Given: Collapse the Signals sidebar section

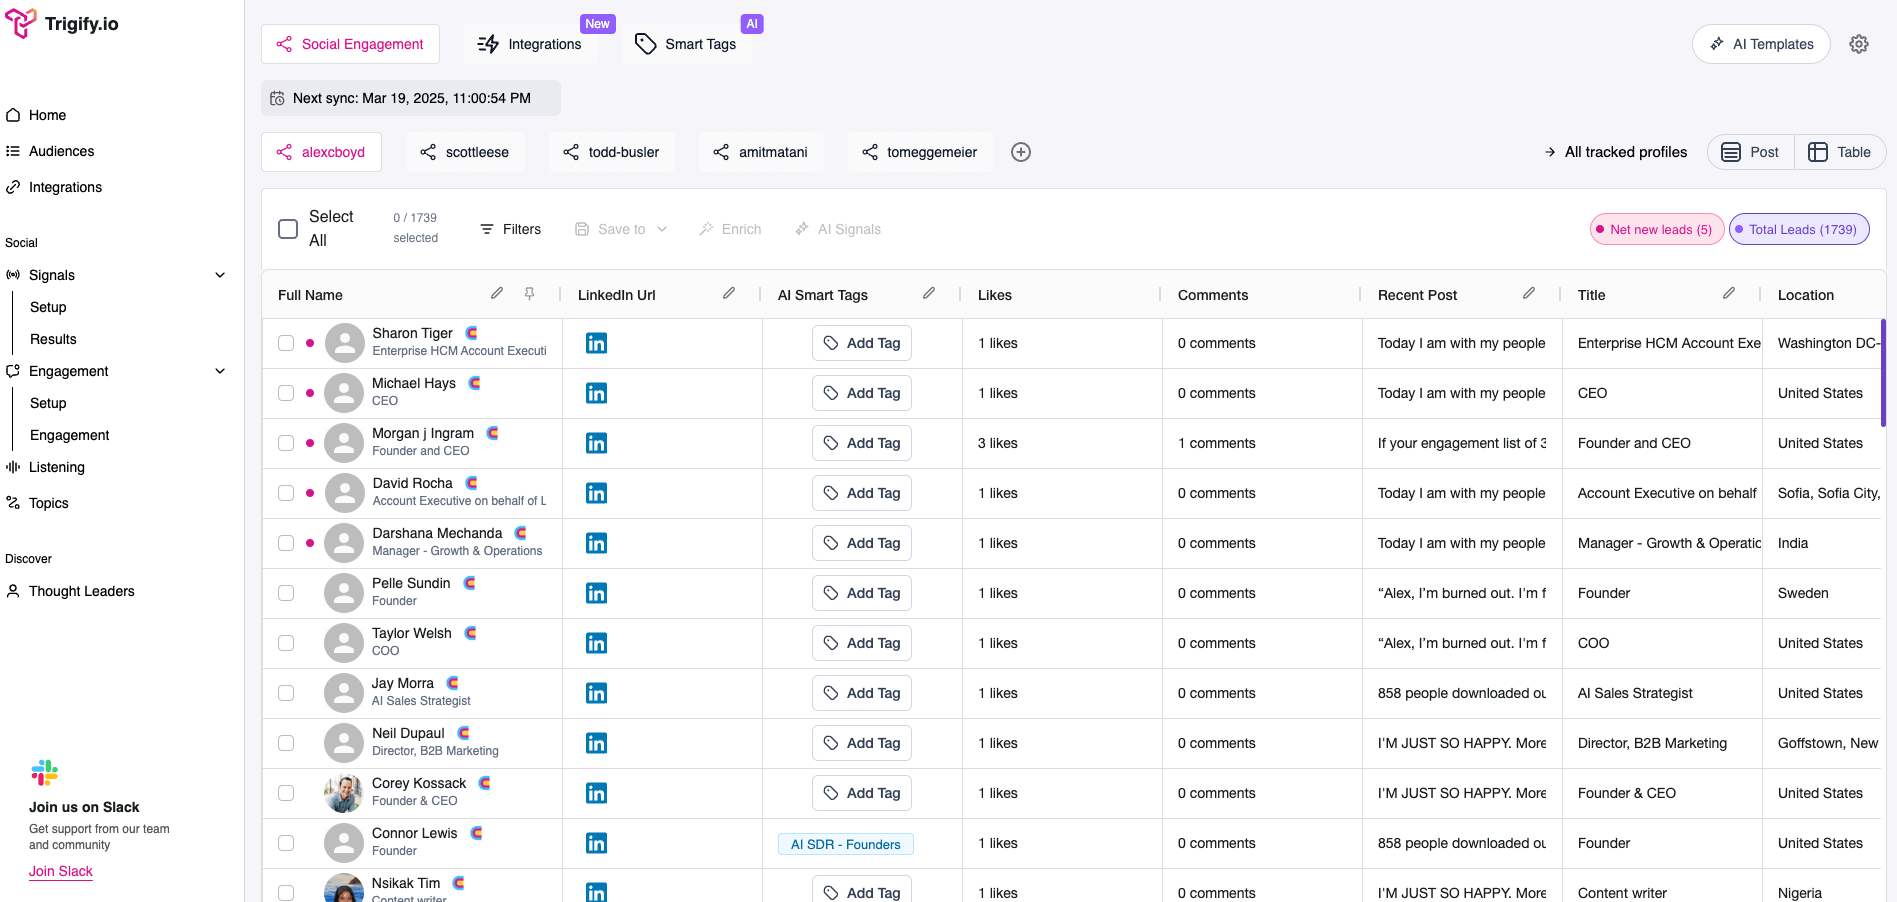Looking at the screenshot, I should 220,275.
